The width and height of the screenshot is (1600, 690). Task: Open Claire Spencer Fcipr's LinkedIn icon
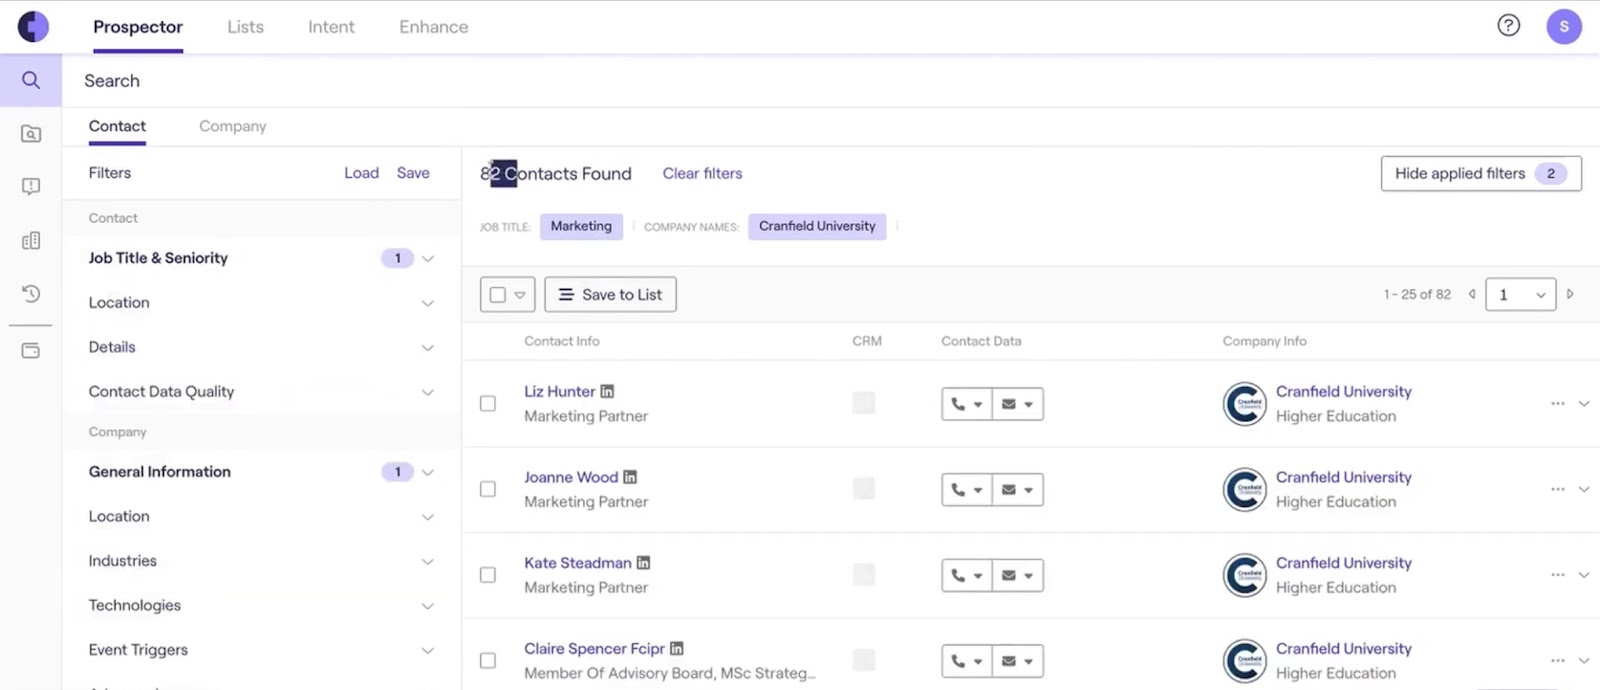[677, 648]
